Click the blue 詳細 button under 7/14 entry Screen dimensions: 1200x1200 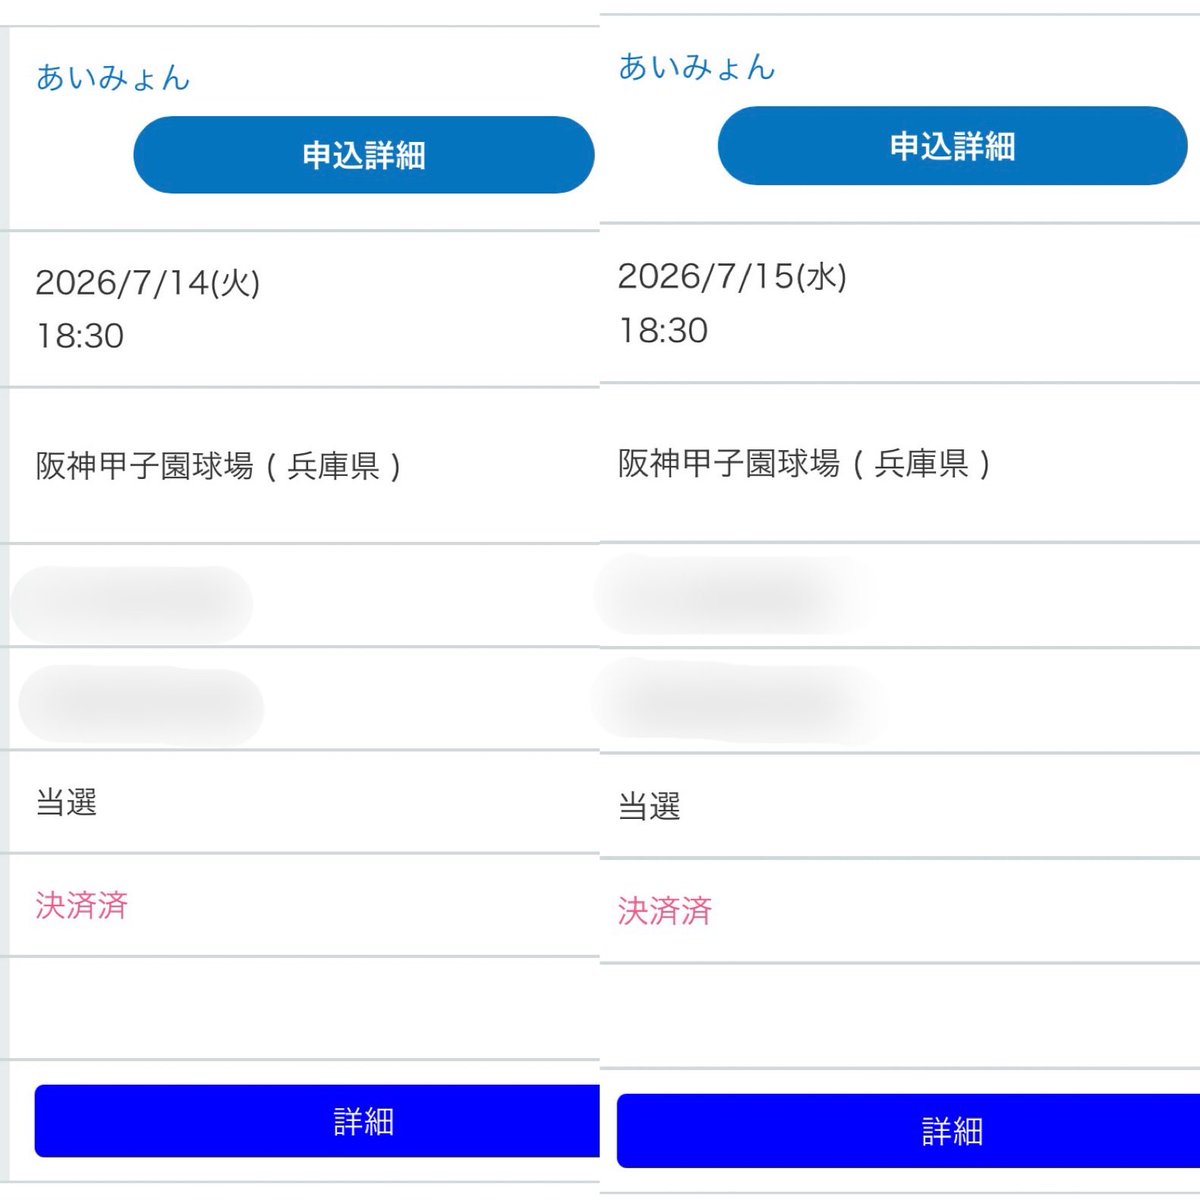[x=317, y=1121]
